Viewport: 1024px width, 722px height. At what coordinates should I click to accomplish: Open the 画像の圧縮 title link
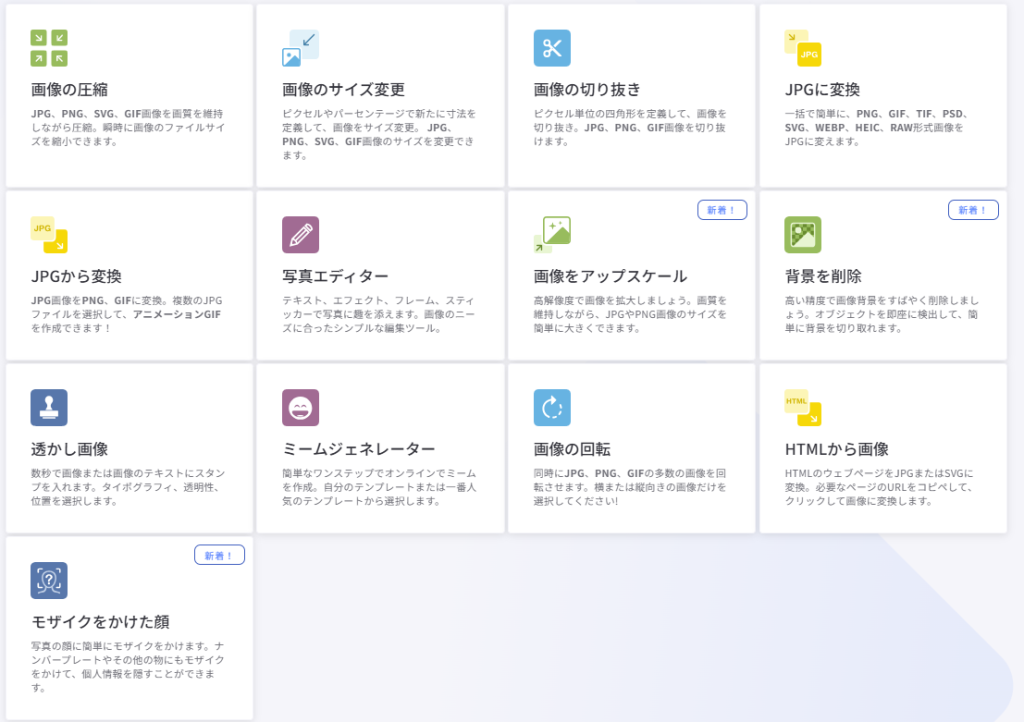coord(70,90)
